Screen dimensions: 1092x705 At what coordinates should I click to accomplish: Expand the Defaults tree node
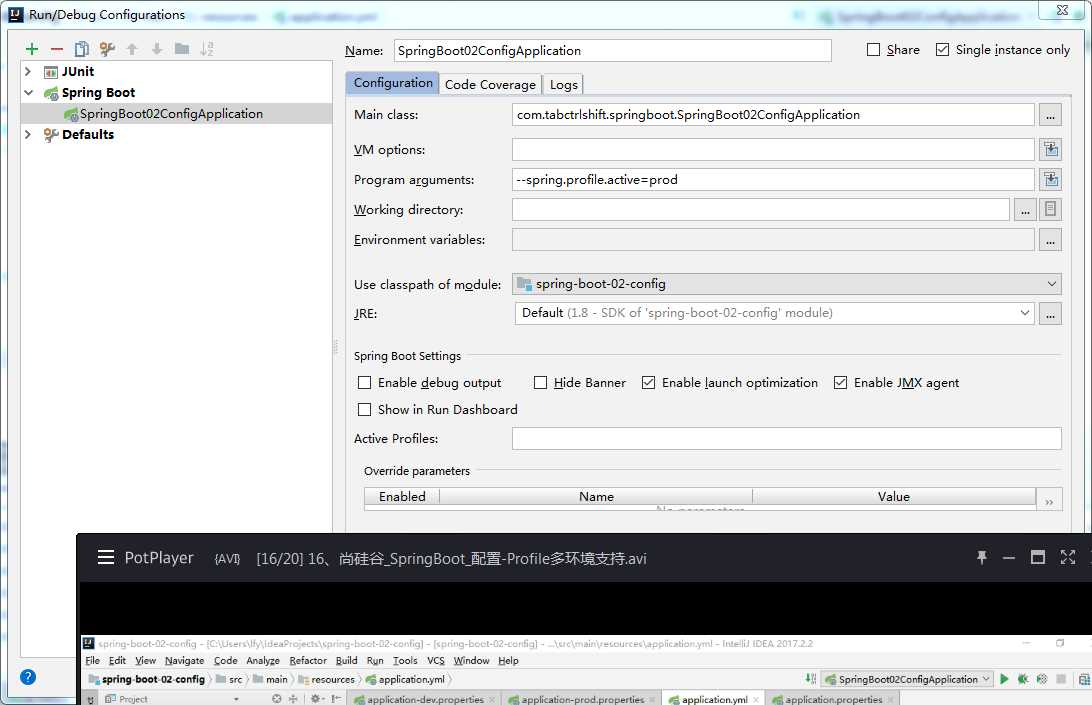[28, 134]
